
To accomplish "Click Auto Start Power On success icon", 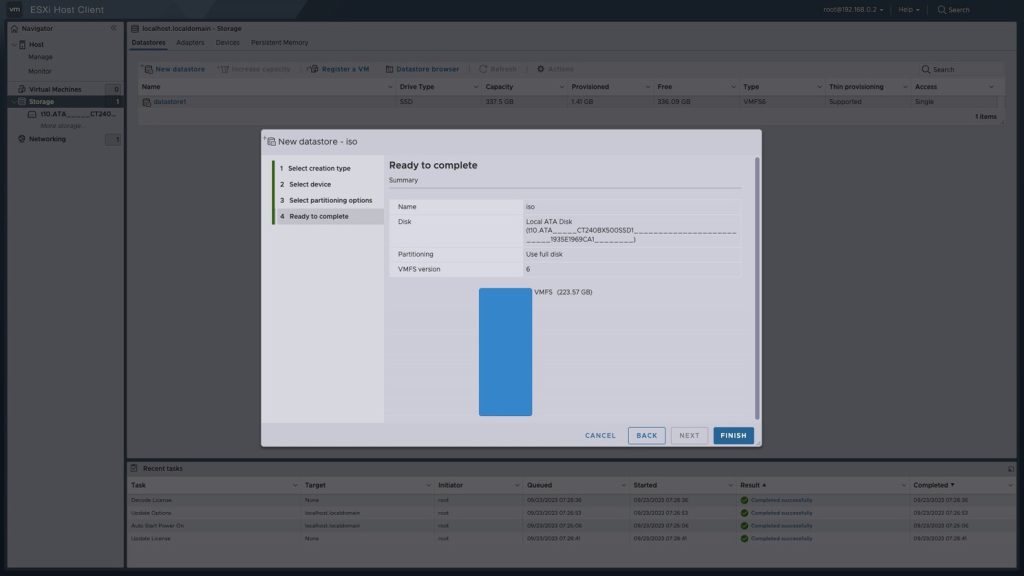I will (x=744, y=526).
